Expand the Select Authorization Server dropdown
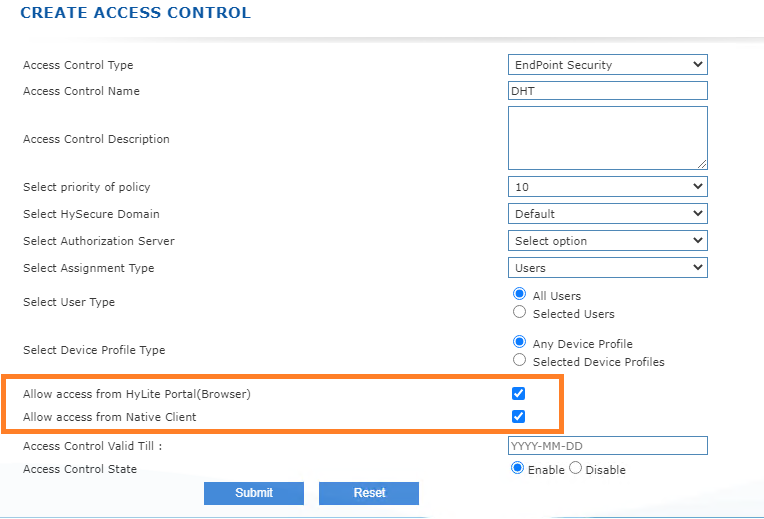Viewport: 764px width, 519px height. pyautogui.click(x=608, y=241)
